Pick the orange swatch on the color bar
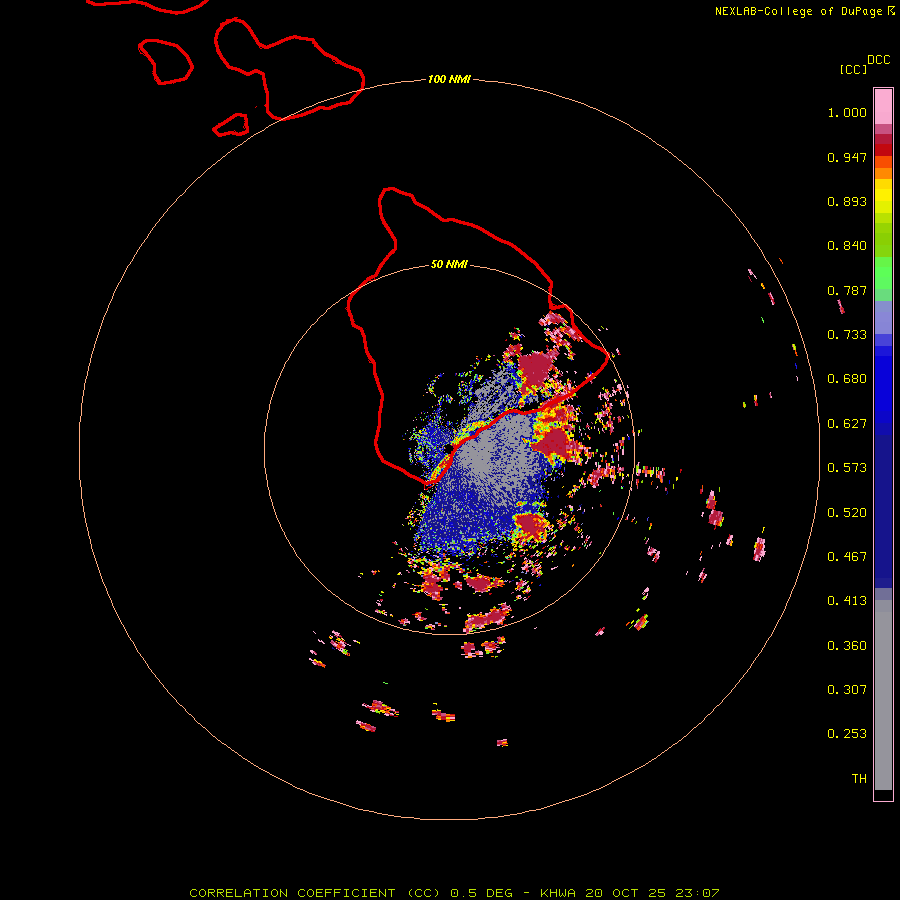The width and height of the screenshot is (900, 900). pos(883,173)
